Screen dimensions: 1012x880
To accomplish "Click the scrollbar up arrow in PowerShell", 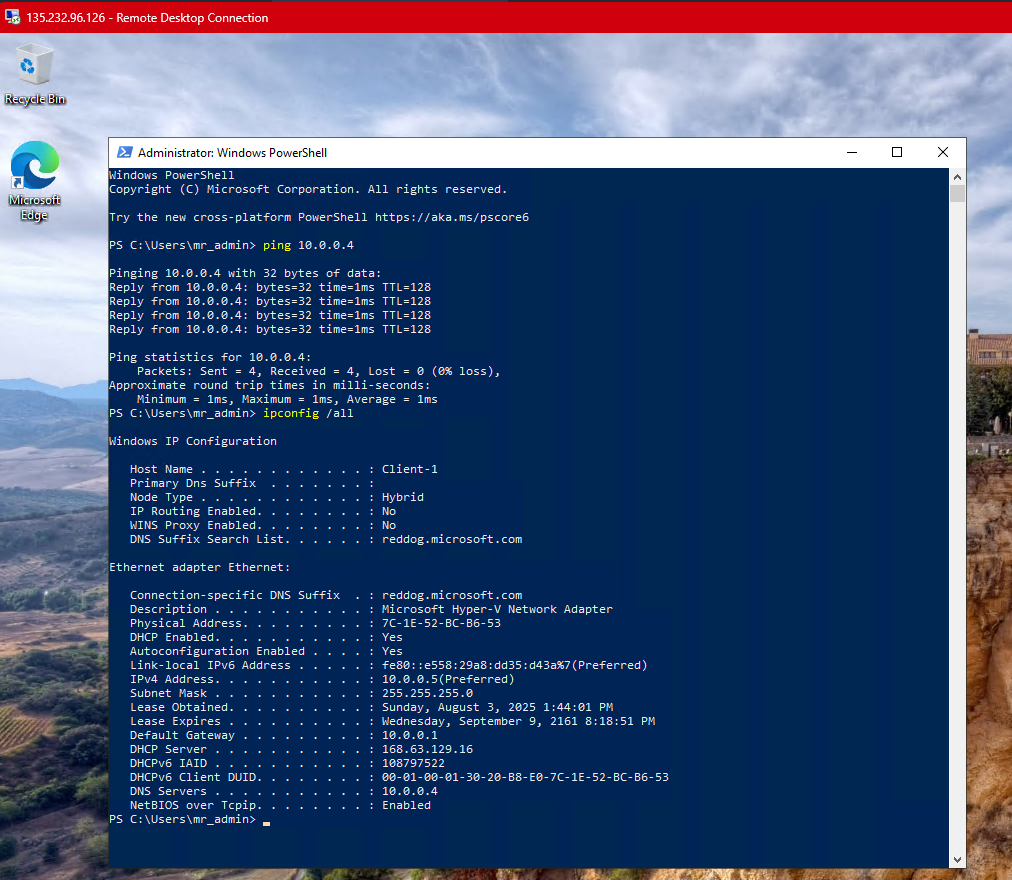I will 957,176.
